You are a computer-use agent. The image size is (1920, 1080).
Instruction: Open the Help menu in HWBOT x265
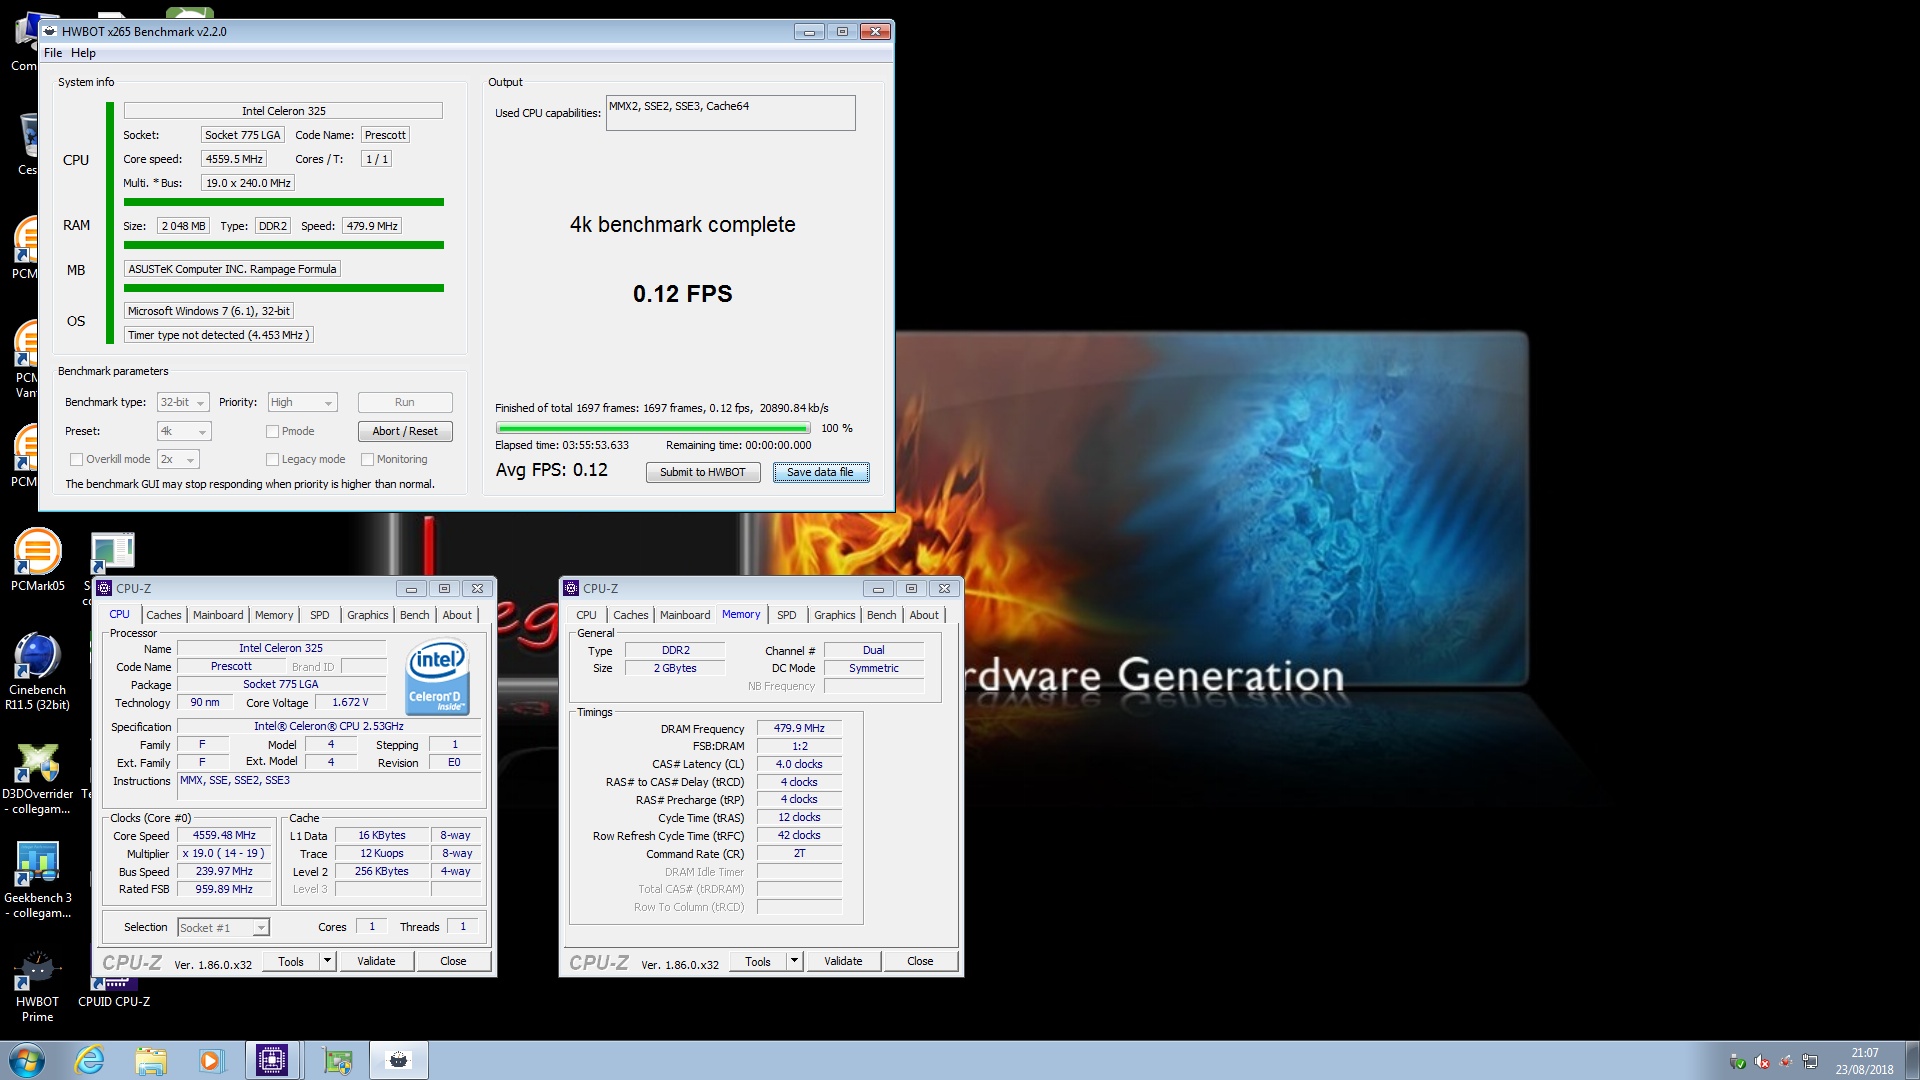click(83, 53)
